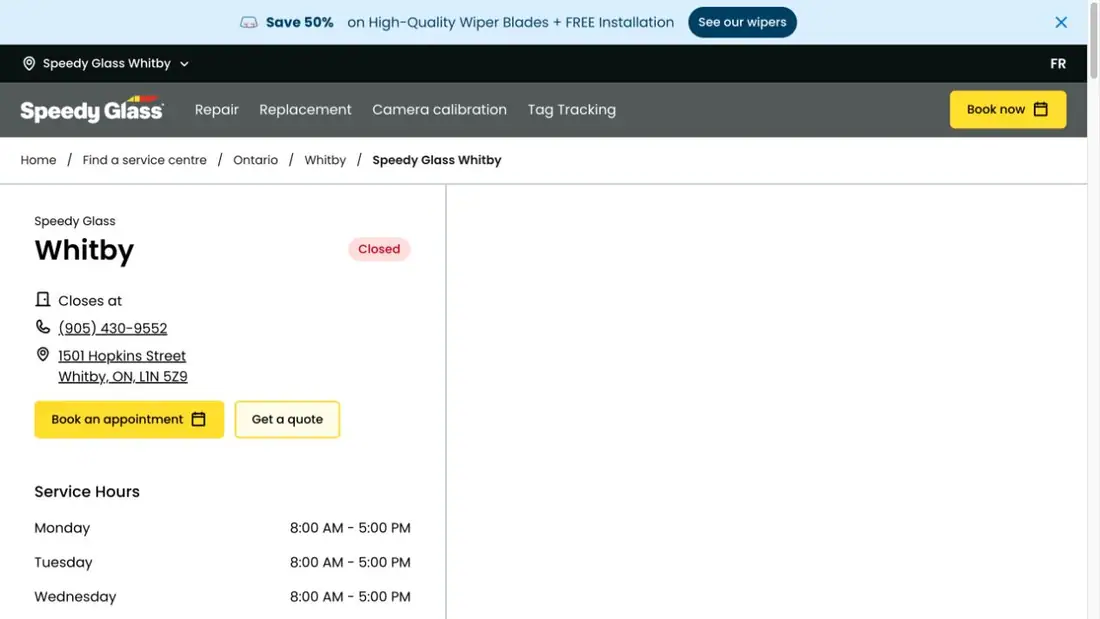Click the phone icon beside the number
Viewport: 1100px width, 619px height.
43,327
